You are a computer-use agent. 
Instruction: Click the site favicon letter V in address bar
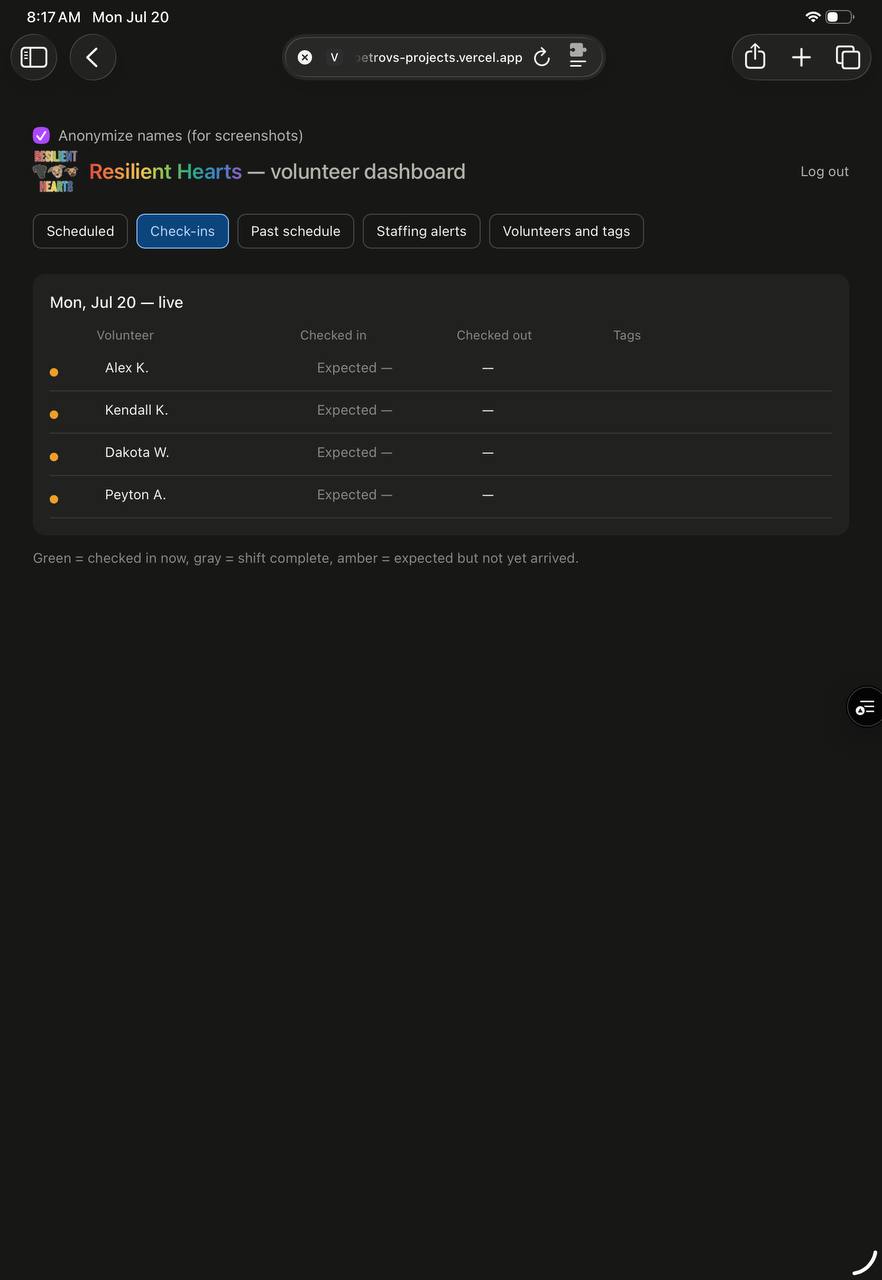click(334, 57)
